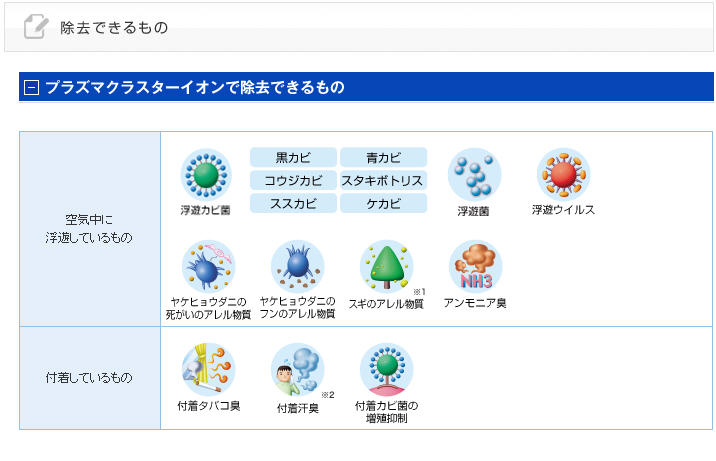716x461 pixels.
Task: Select the ヤケヒョウダニの死がいのアレル物質 mite icon
Action: [208, 267]
